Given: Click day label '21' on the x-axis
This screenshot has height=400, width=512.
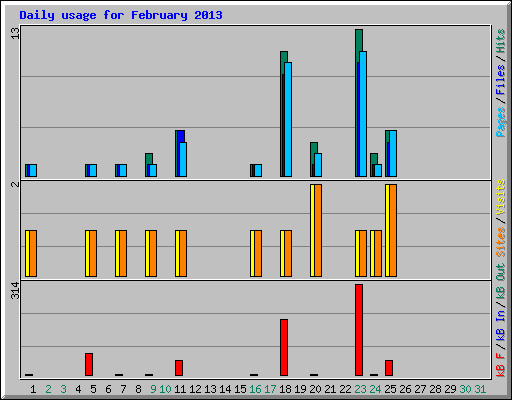Looking at the screenshot, I should 330,389.
